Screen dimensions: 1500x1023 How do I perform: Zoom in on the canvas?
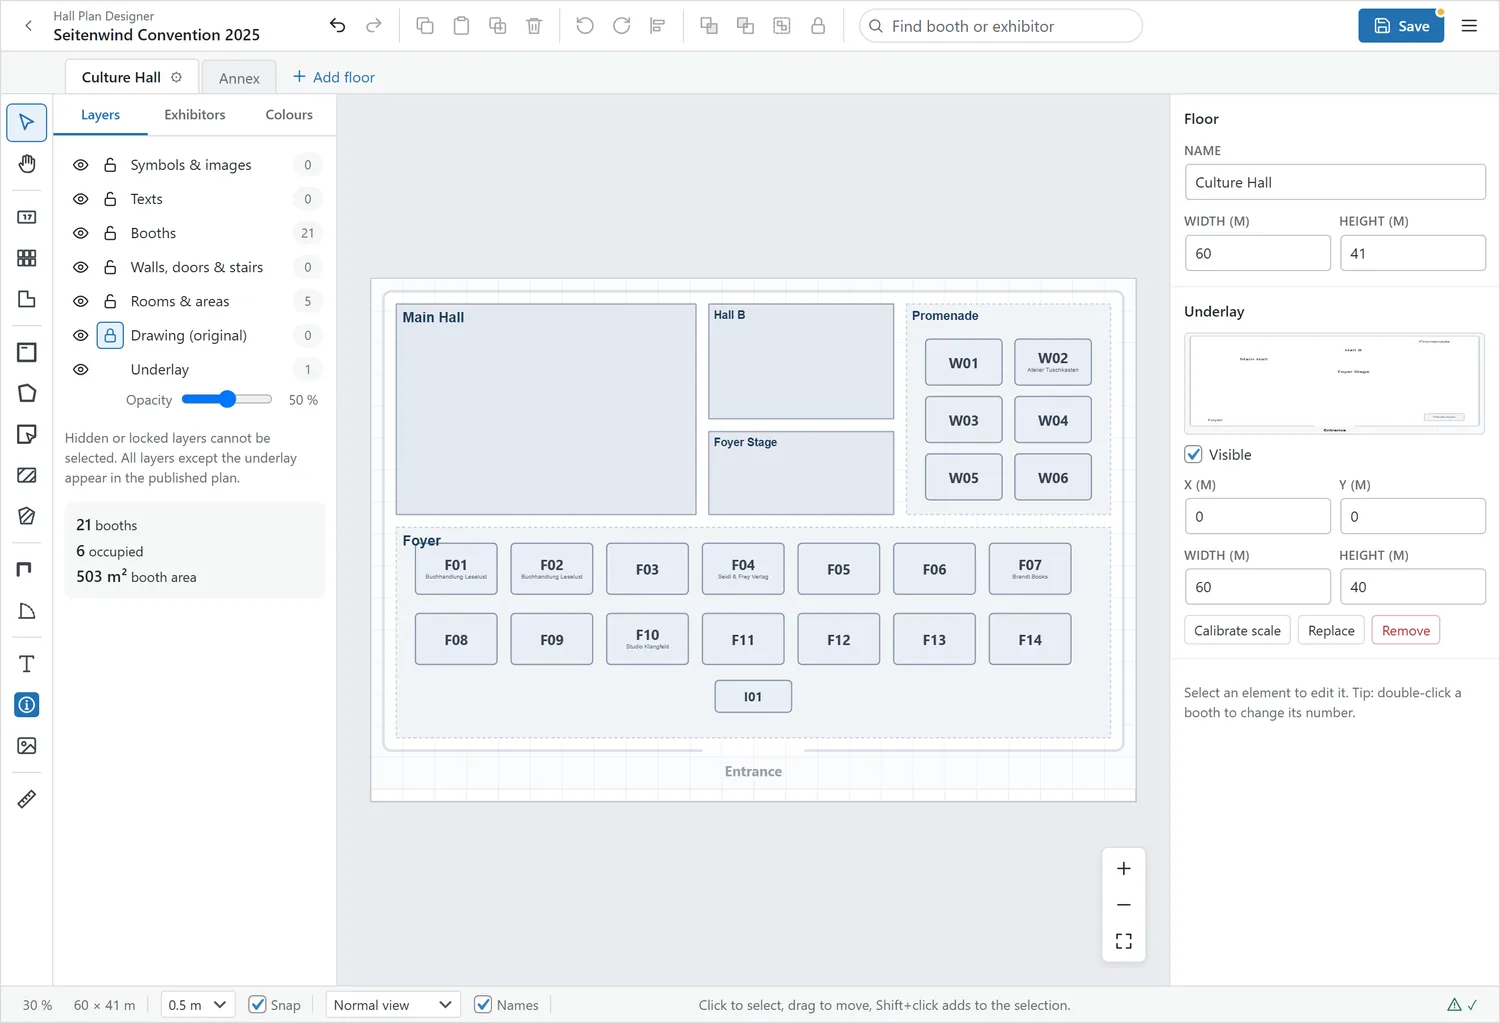point(1124,868)
